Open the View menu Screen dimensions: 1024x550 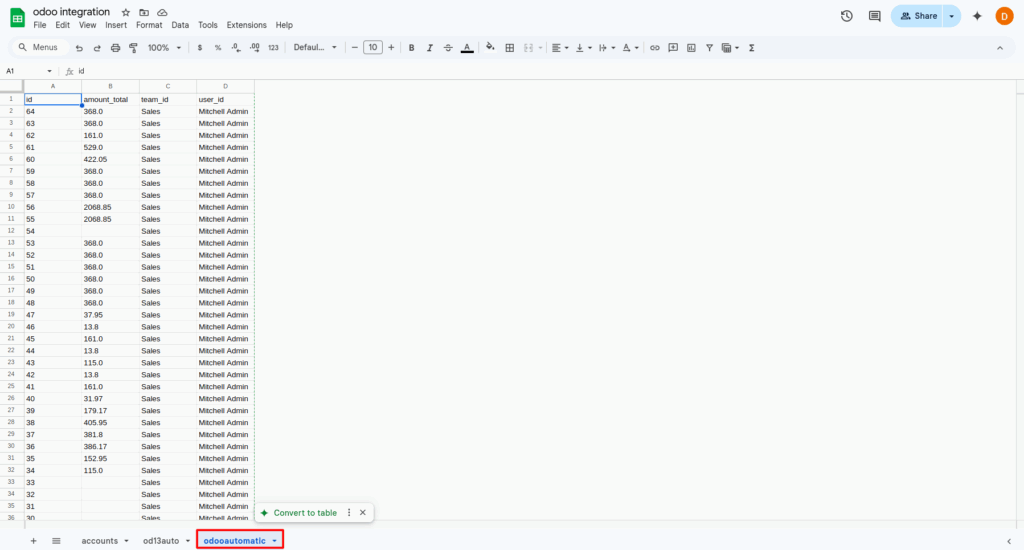[88, 25]
